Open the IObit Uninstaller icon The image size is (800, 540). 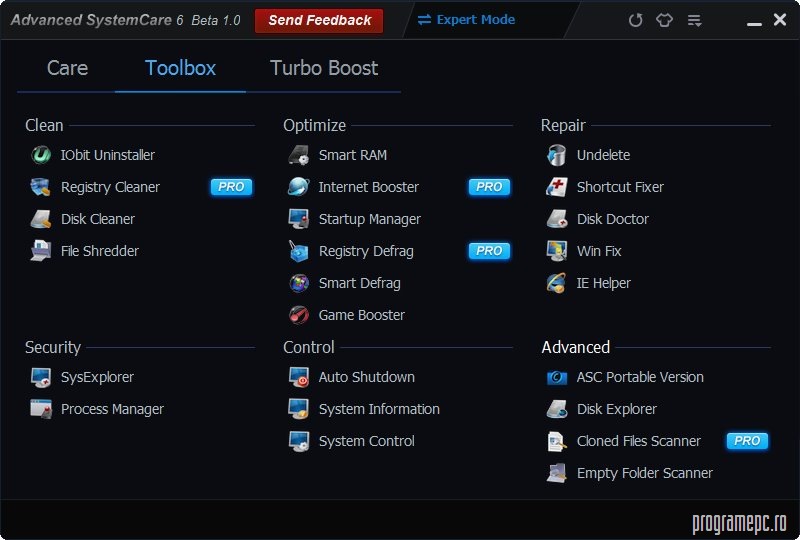click(41, 155)
